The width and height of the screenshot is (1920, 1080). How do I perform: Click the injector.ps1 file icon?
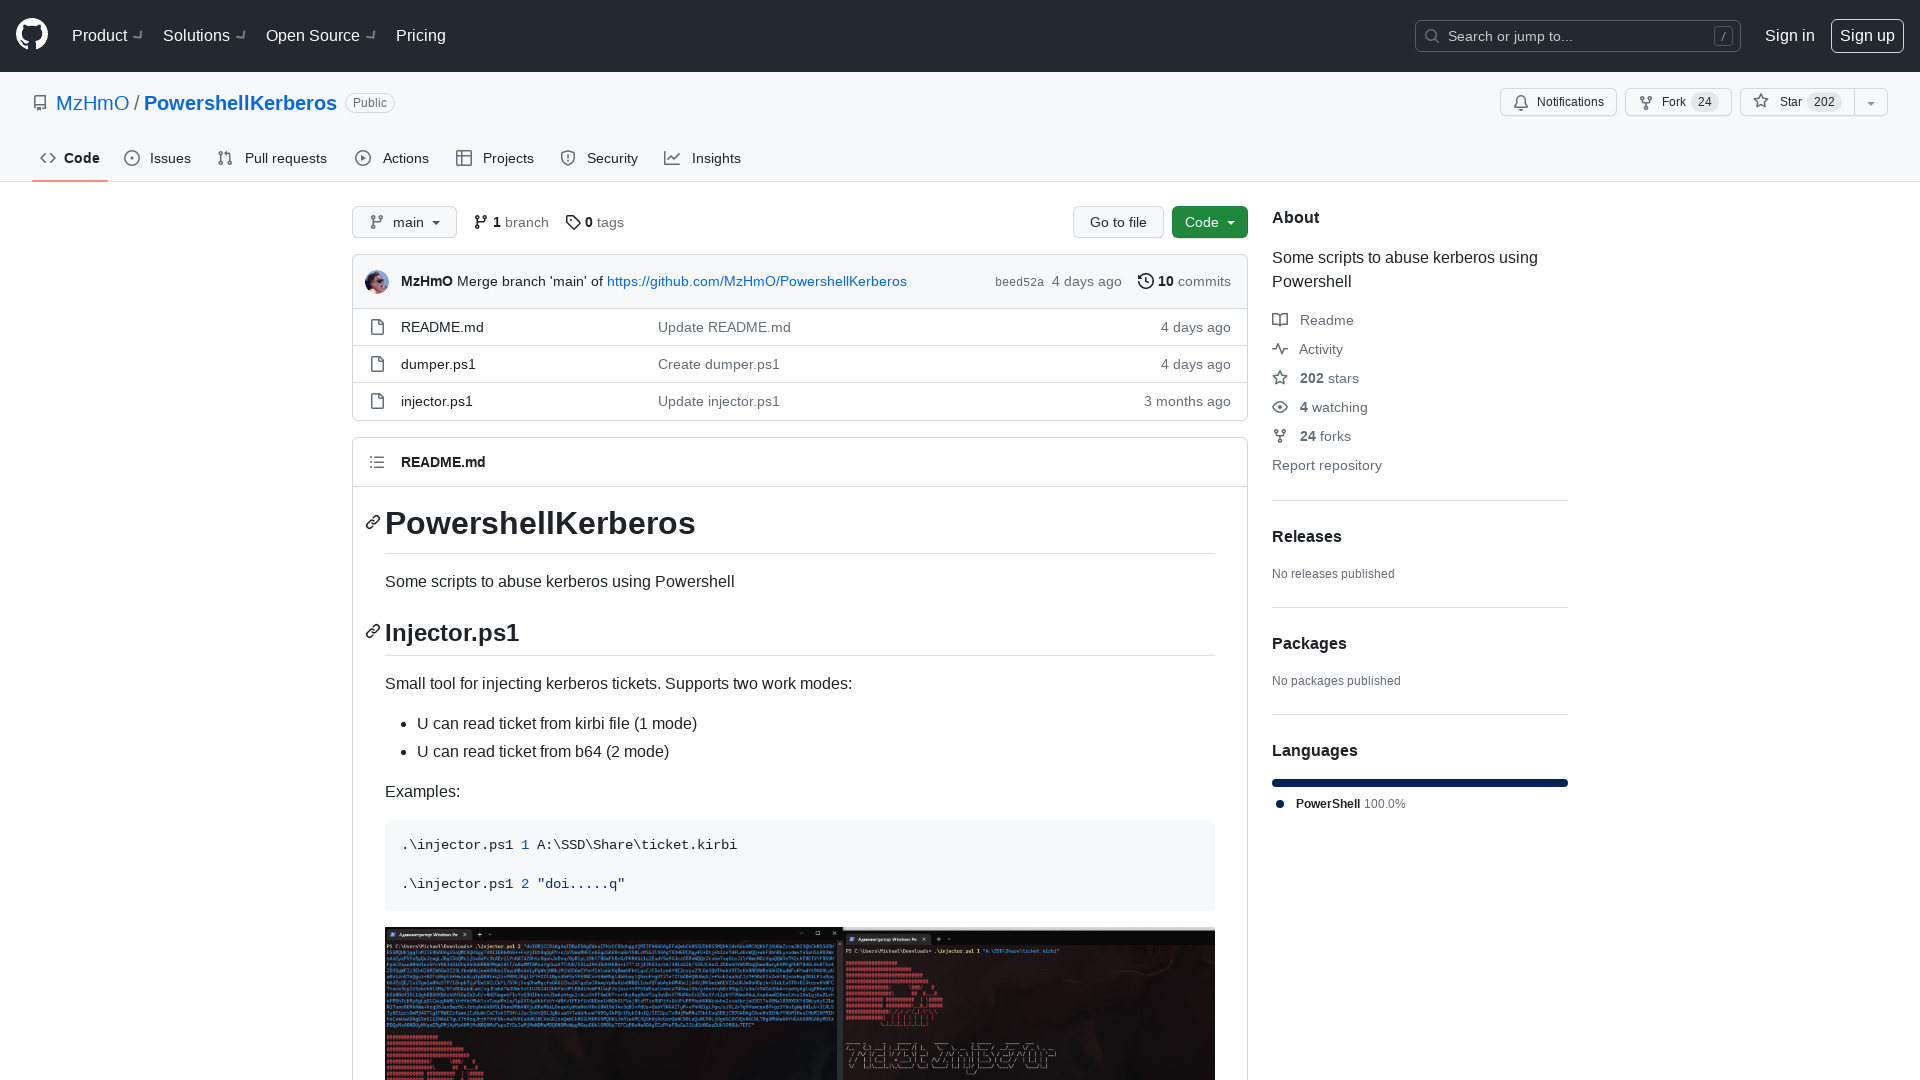(377, 401)
